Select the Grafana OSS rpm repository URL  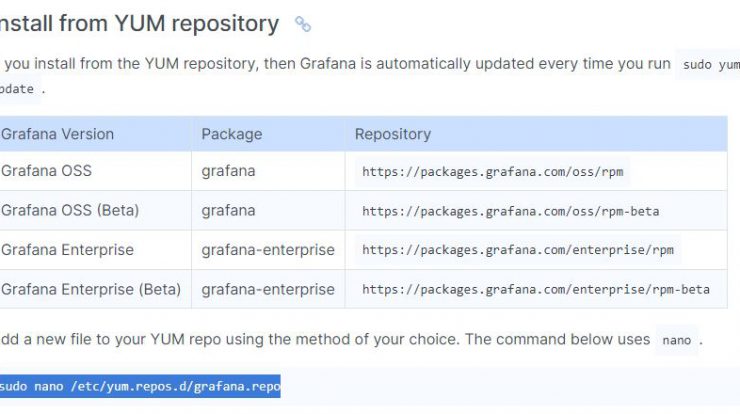pyautogui.click(x=492, y=171)
